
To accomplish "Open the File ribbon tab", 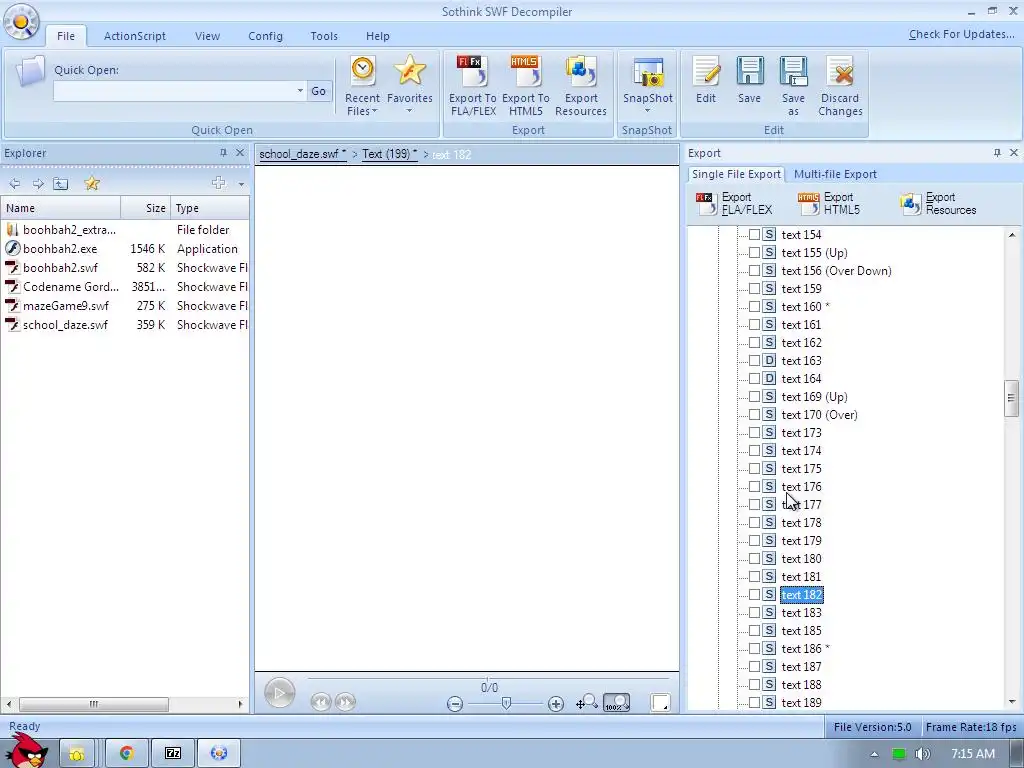I will [66, 36].
